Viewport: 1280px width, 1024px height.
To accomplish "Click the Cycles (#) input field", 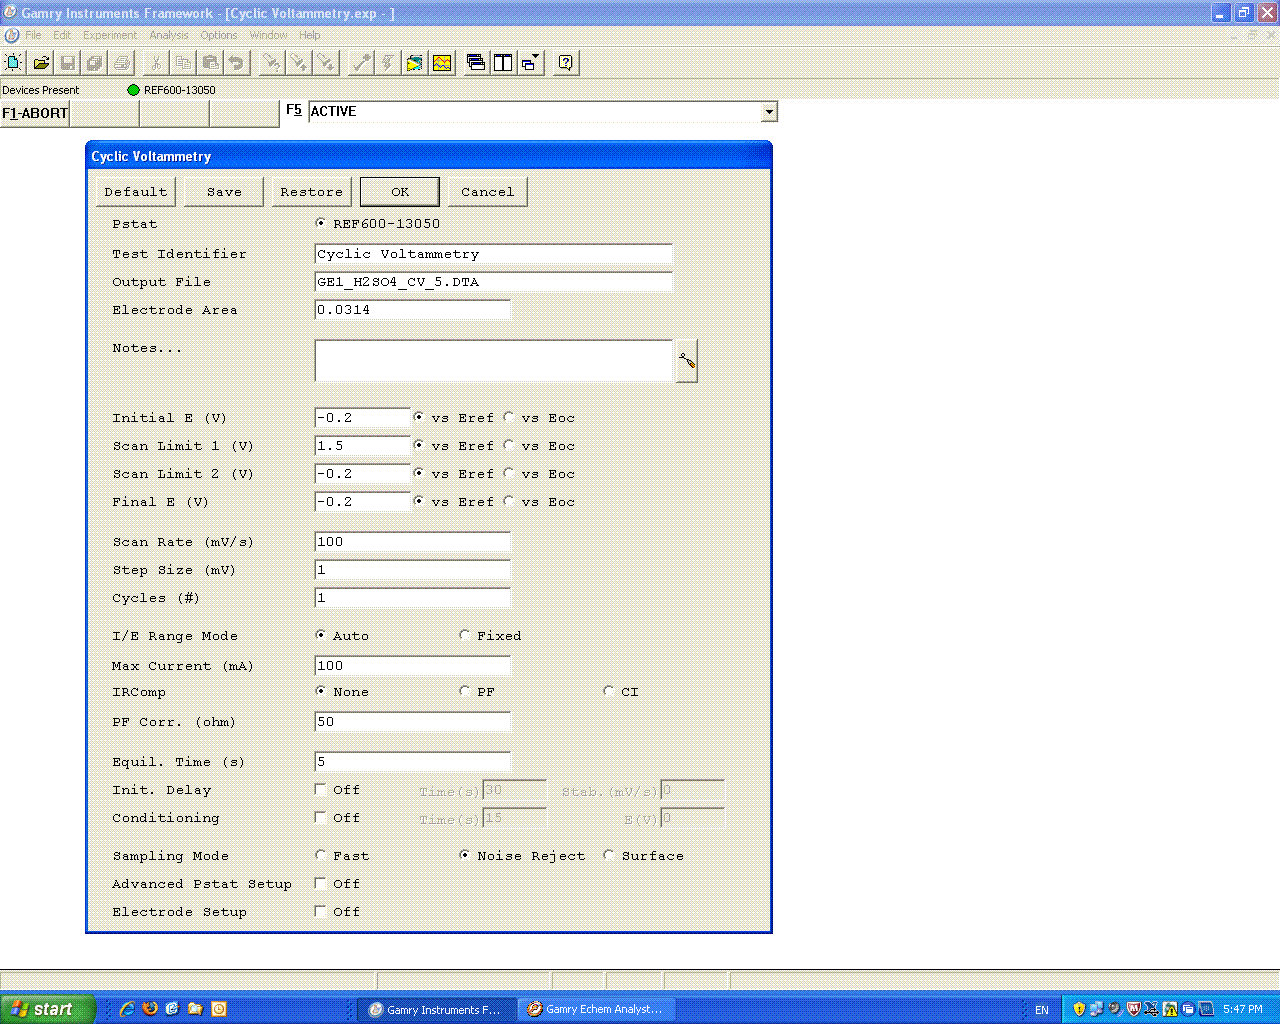I will (412, 598).
